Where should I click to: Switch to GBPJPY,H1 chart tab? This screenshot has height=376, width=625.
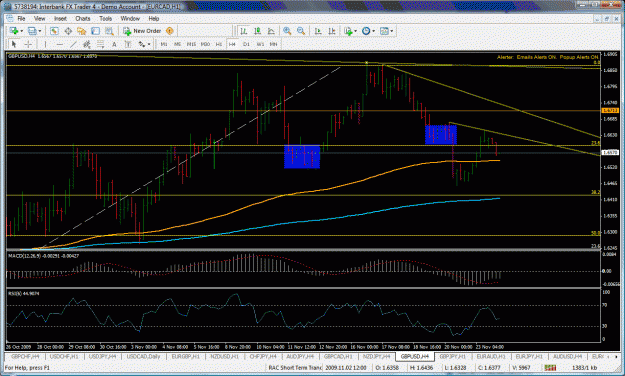tap(453, 356)
